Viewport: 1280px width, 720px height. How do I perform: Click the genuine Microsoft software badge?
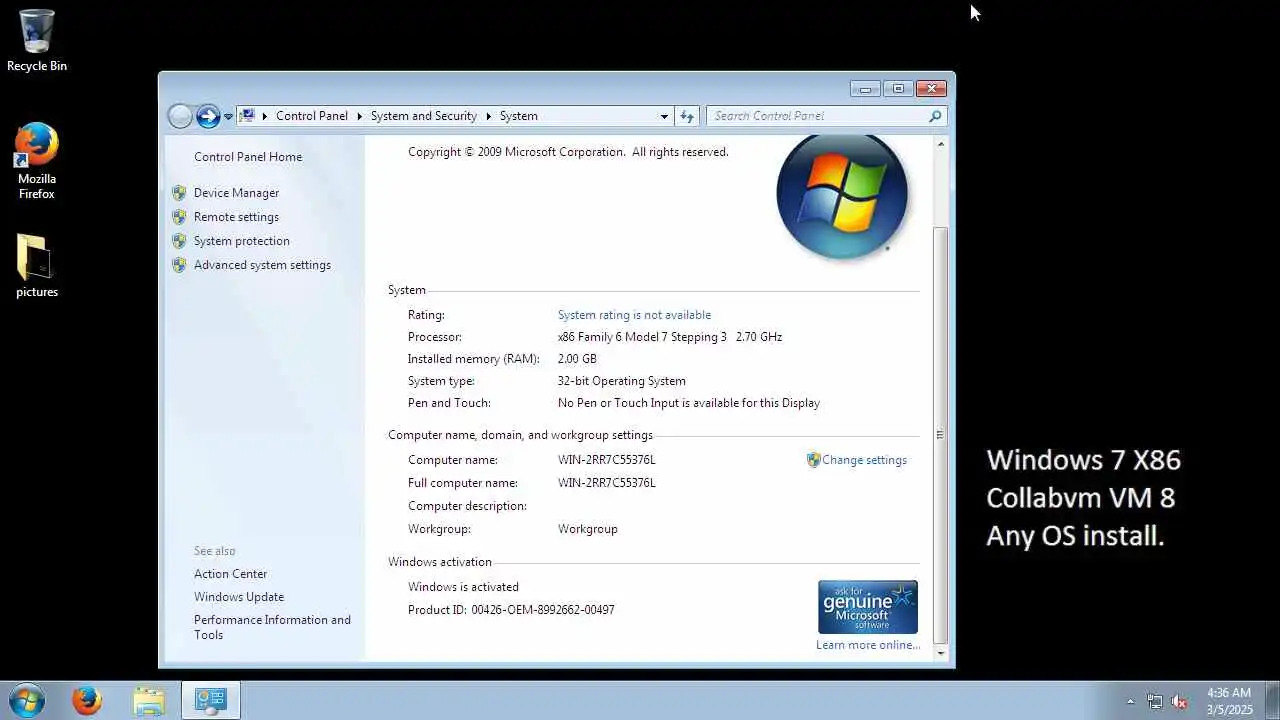[x=867, y=607]
